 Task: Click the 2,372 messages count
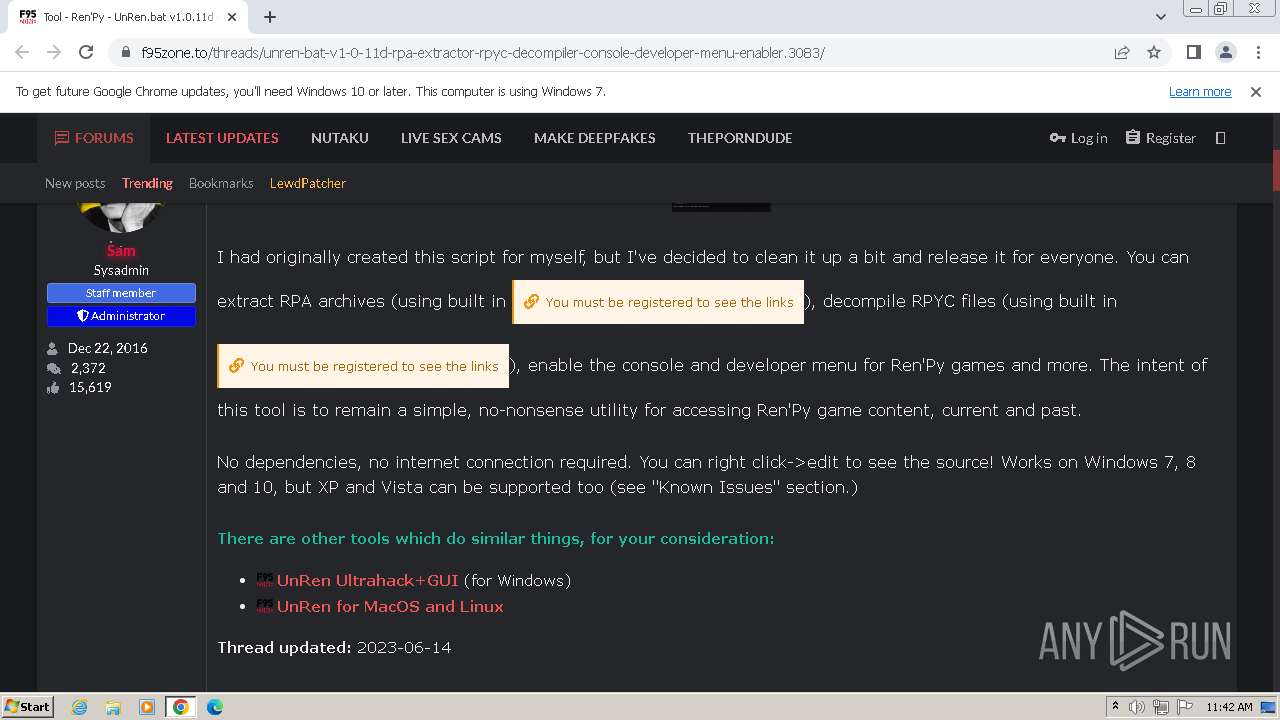click(88, 368)
